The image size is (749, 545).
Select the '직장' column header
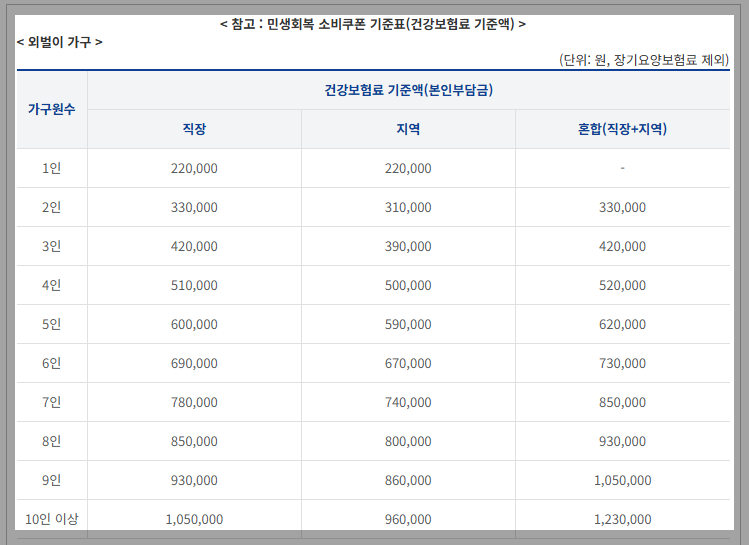pyautogui.click(x=194, y=129)
